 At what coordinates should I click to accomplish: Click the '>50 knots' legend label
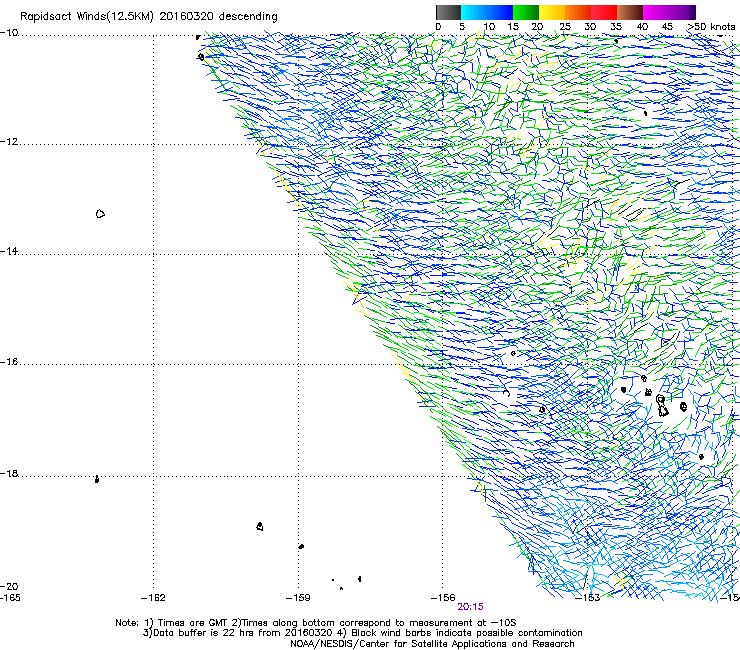click(712, 27)
